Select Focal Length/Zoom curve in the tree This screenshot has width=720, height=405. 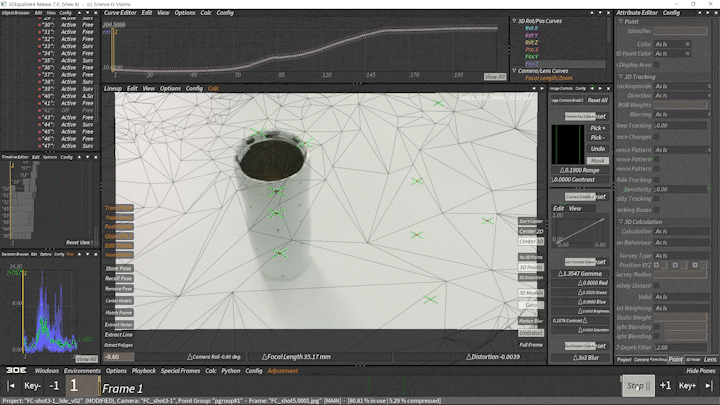click(x=549, y=78)
